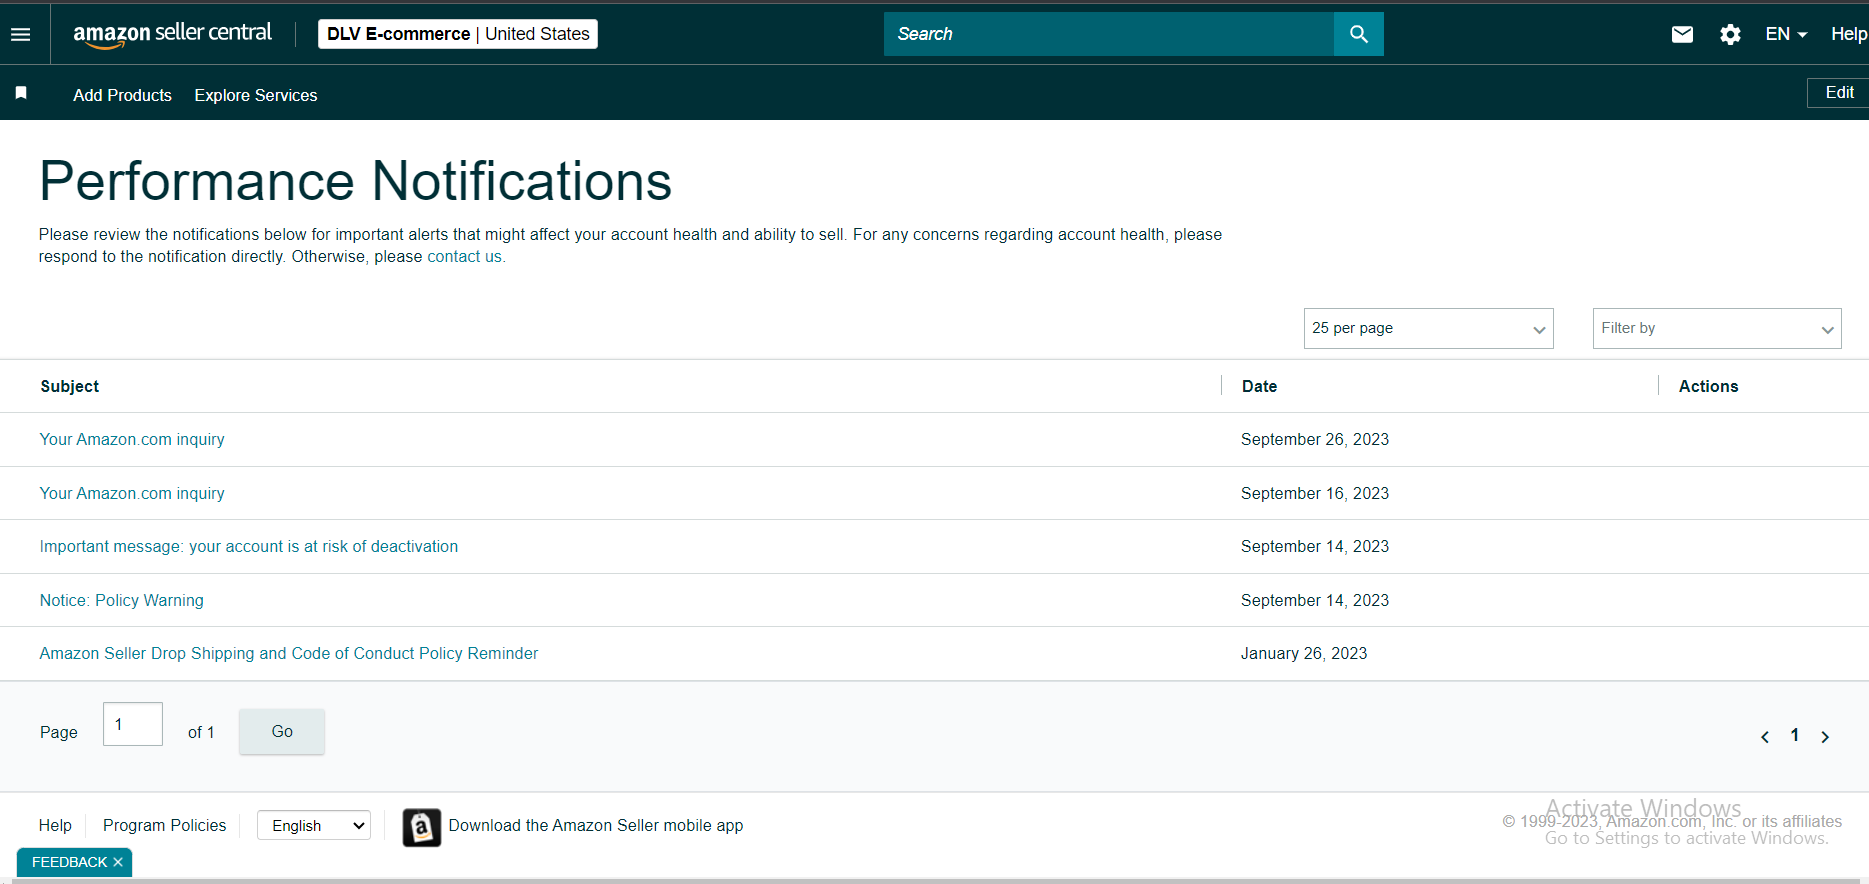This screenshot has width=1869, height=884.
Task: Click the Amazon Seller Central logo
Action: tap(172, 34)
